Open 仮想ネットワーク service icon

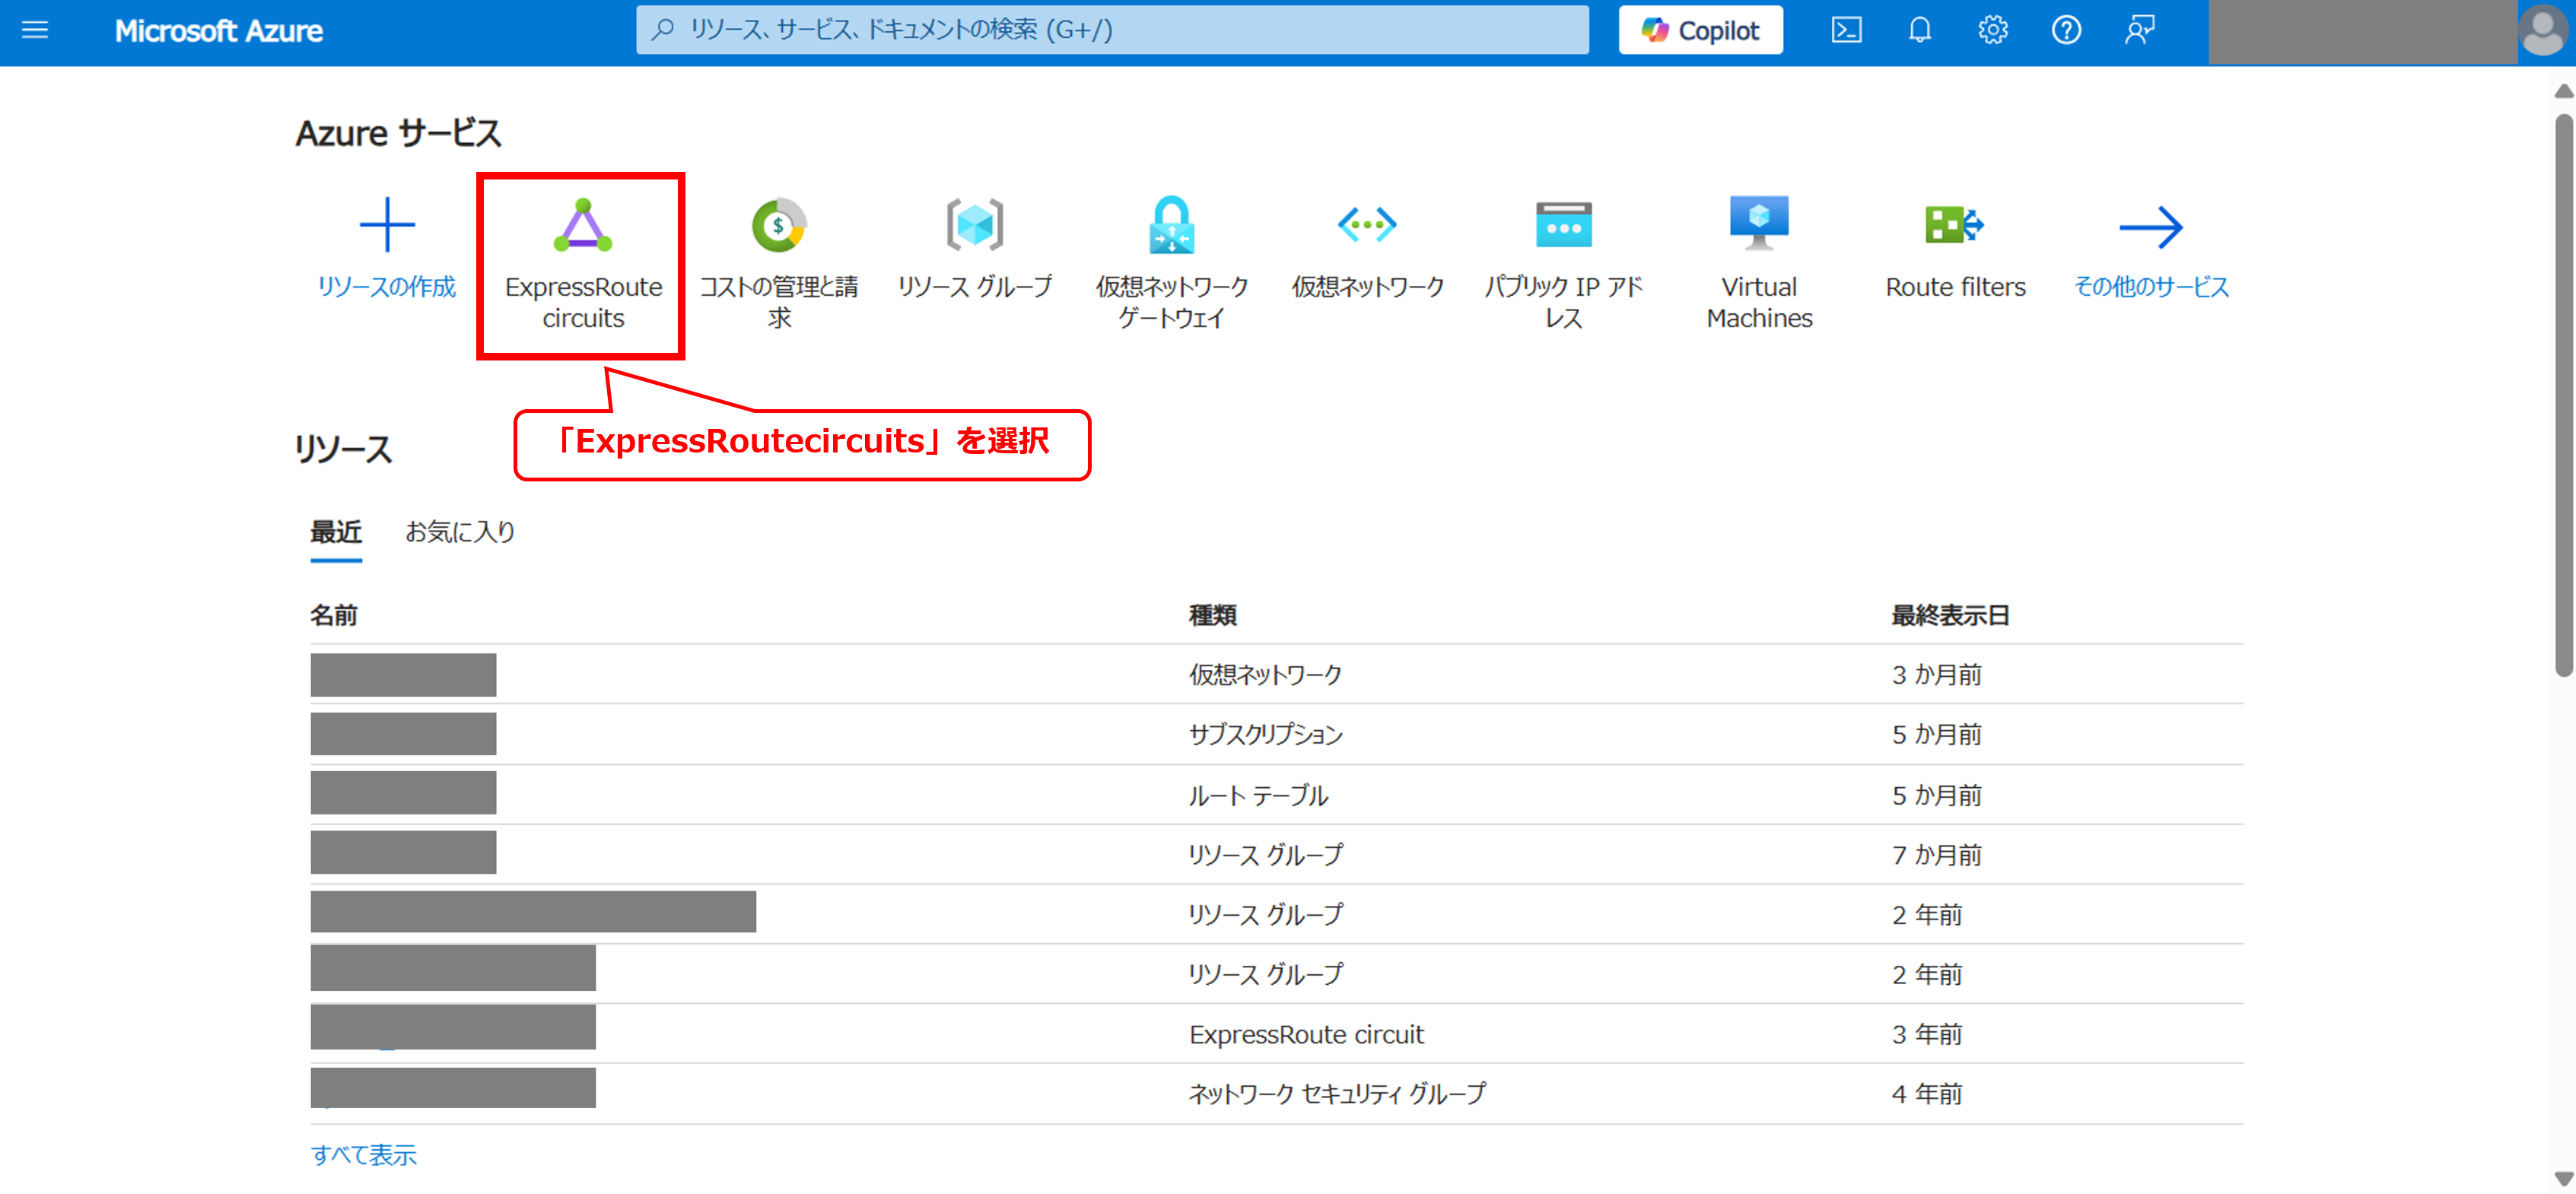coord(1367,225)
